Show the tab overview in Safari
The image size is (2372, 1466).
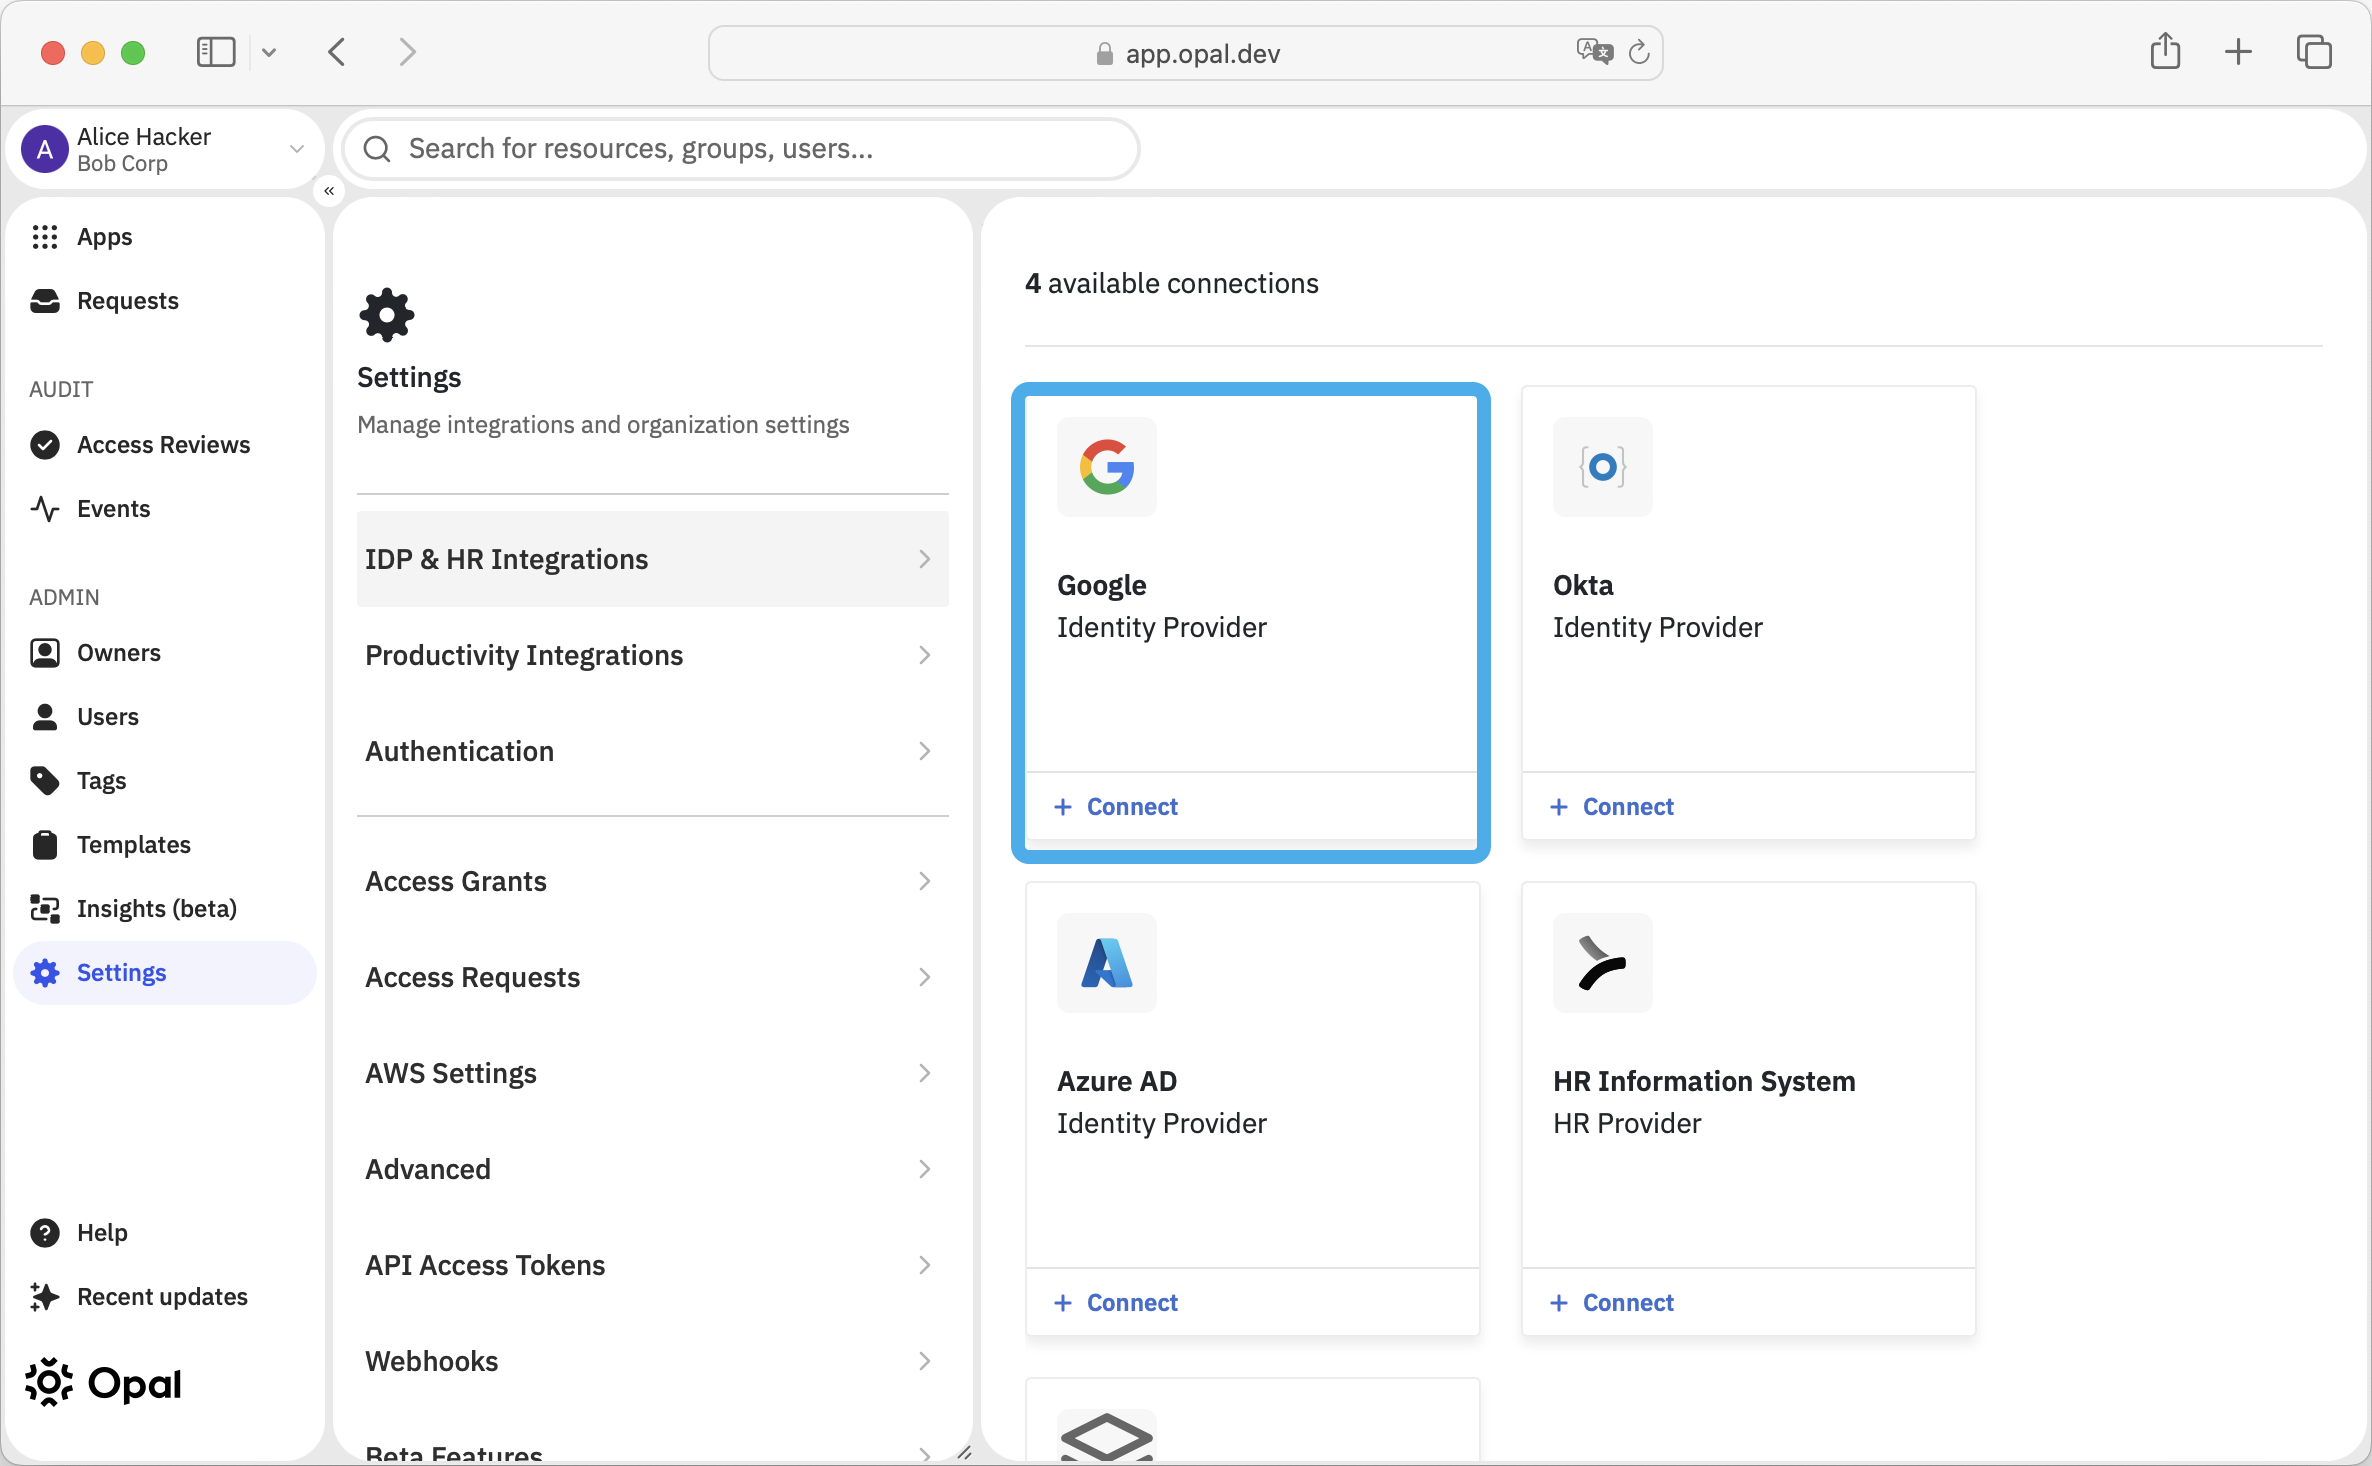pyautogui.click(x=2315, y=52)
